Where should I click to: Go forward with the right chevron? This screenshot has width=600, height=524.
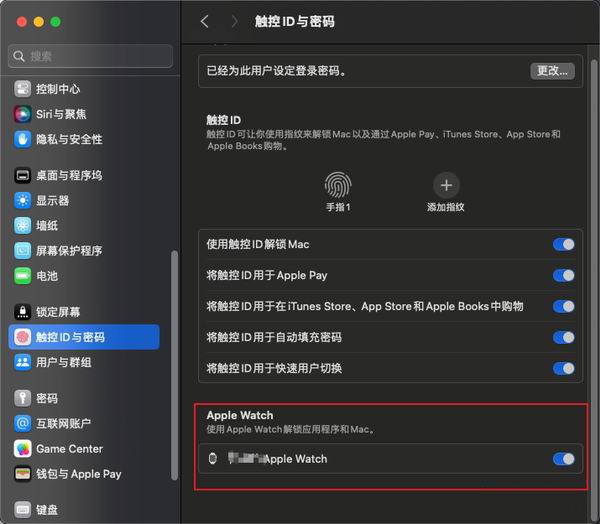(234, 21)
